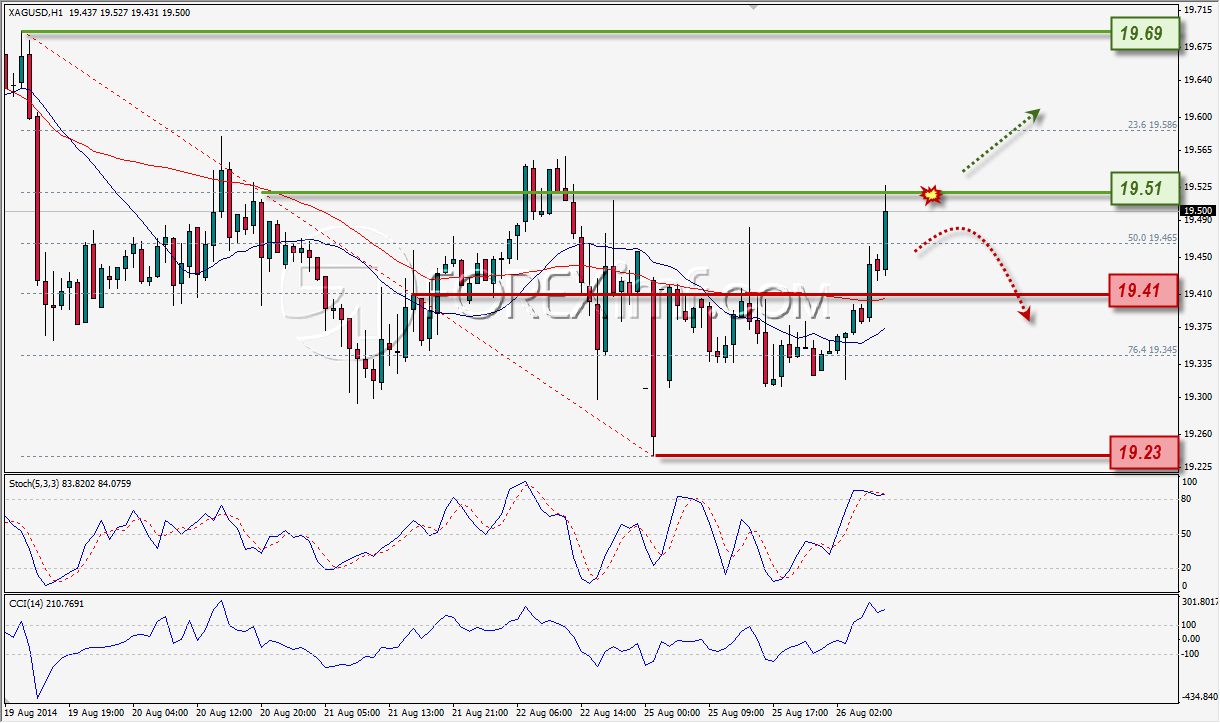The image size is (1220, 723).
Task: Click the XAGUSD,H1 chart title text
Action: 36,12
